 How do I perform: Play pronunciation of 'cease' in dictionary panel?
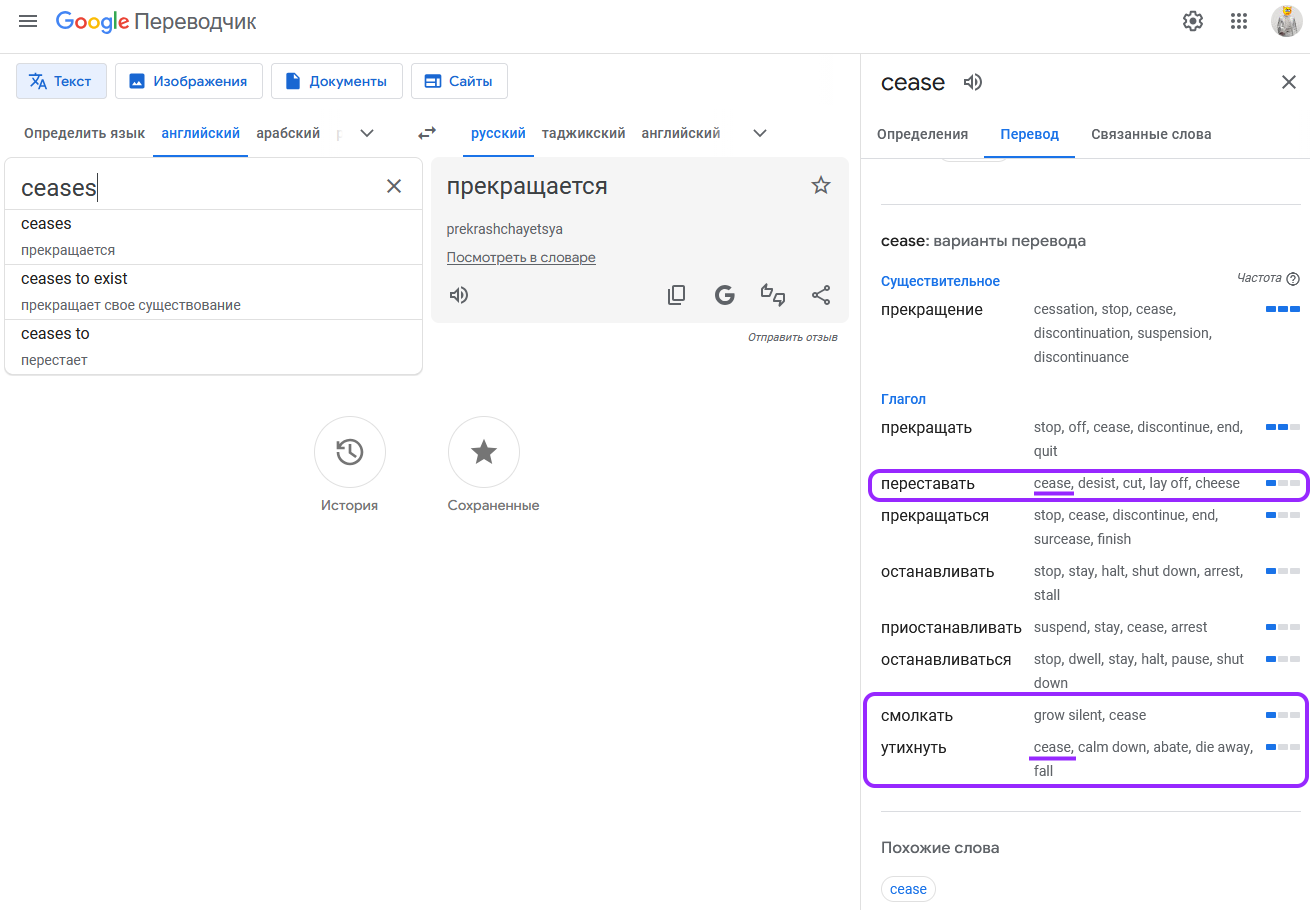(x=973, y=82)
